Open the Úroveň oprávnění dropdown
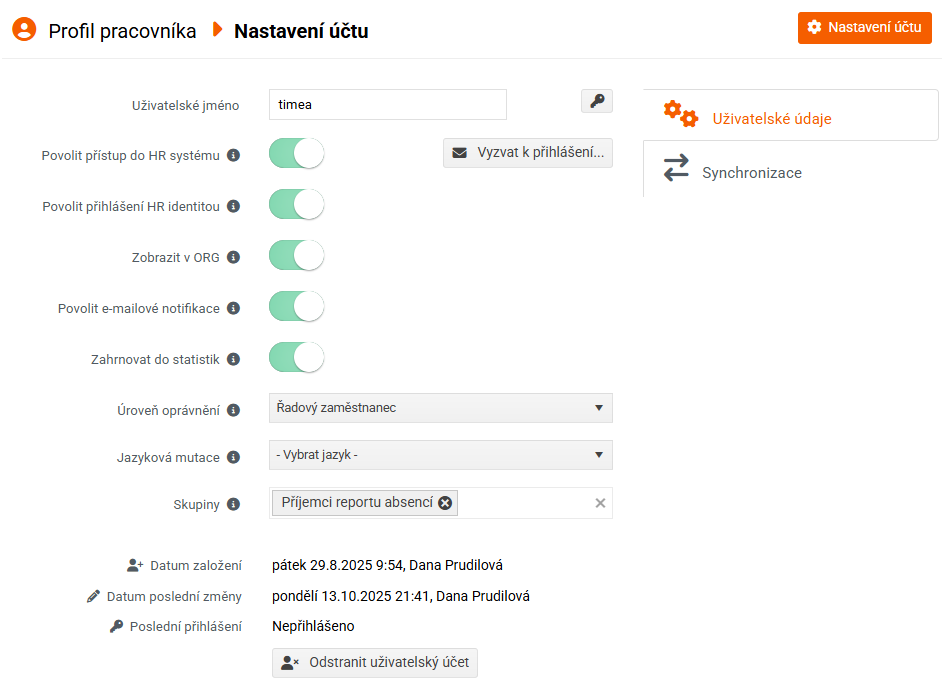The width and height of the screenshot is (947, 682). [x=440, y=408]
